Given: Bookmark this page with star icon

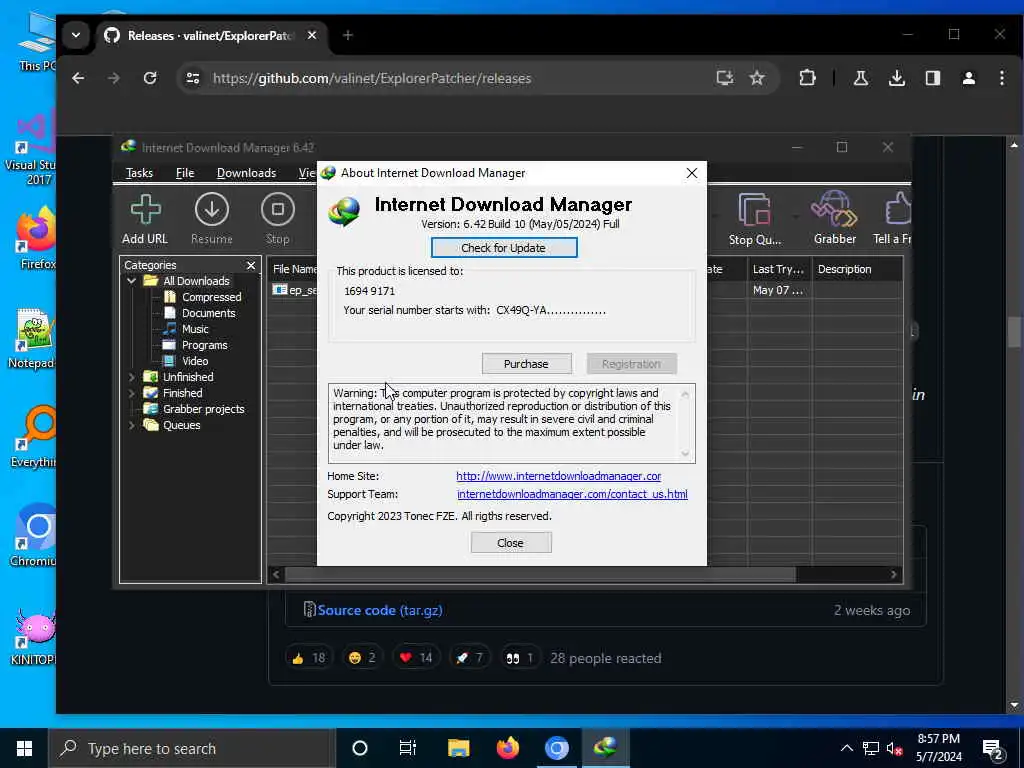Looking at the screenshot, I should (x=757, y=78).
